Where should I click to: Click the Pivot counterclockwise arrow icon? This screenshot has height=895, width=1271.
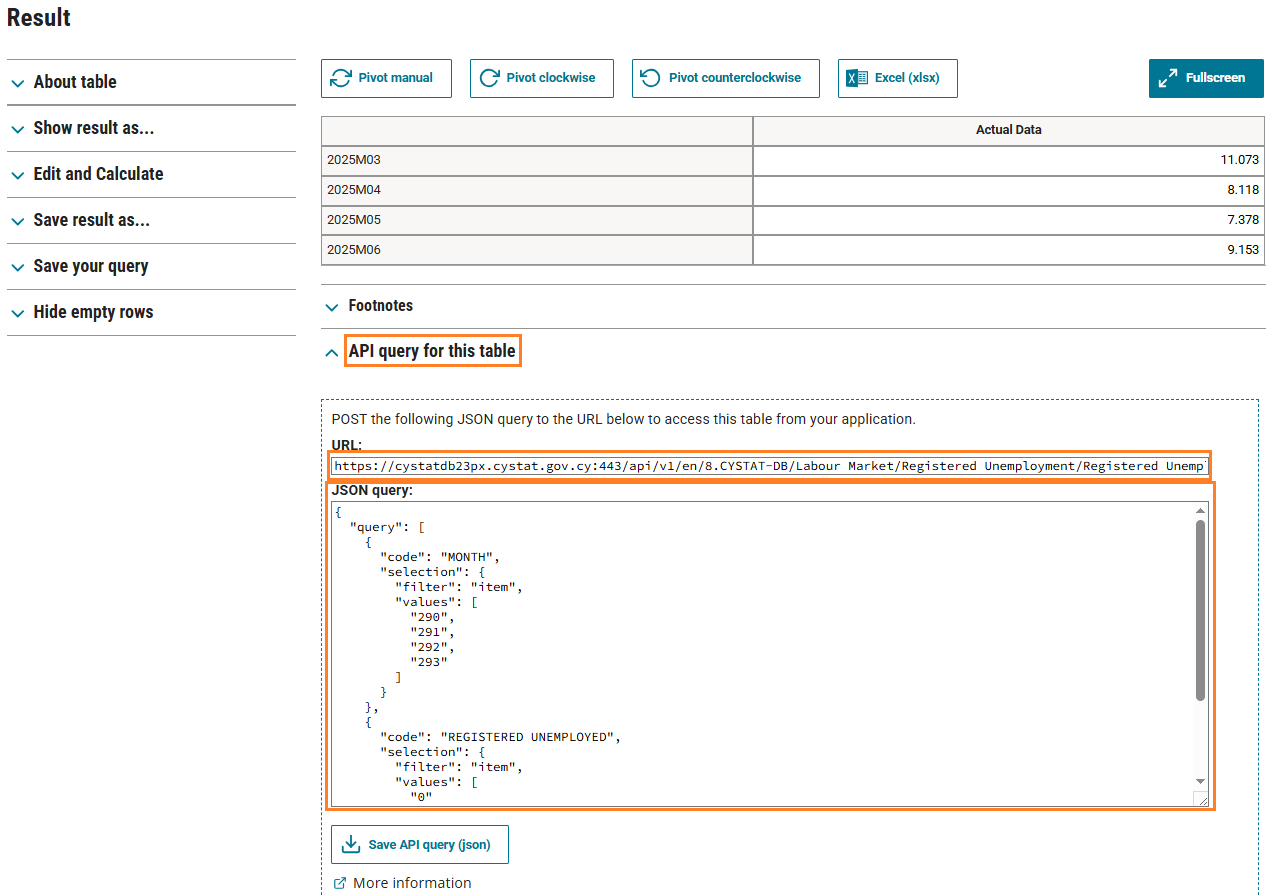(651, 78)
